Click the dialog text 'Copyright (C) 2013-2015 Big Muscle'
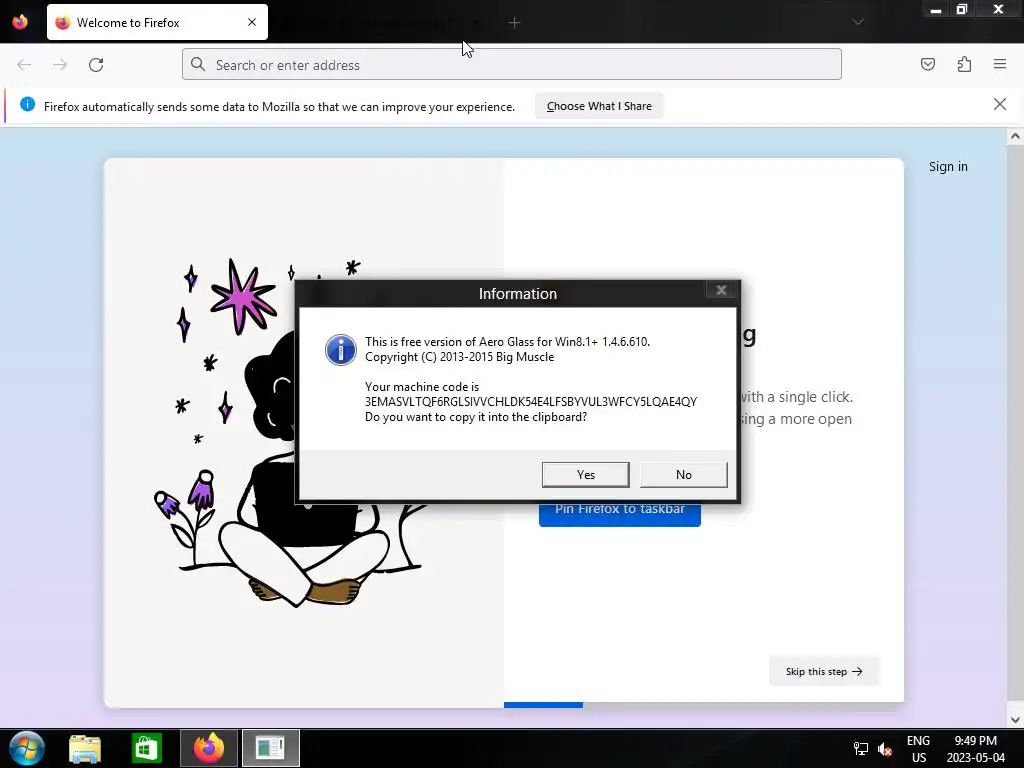Image resolution: width=1024 pixels, height=768 pixels. (459, 357)
